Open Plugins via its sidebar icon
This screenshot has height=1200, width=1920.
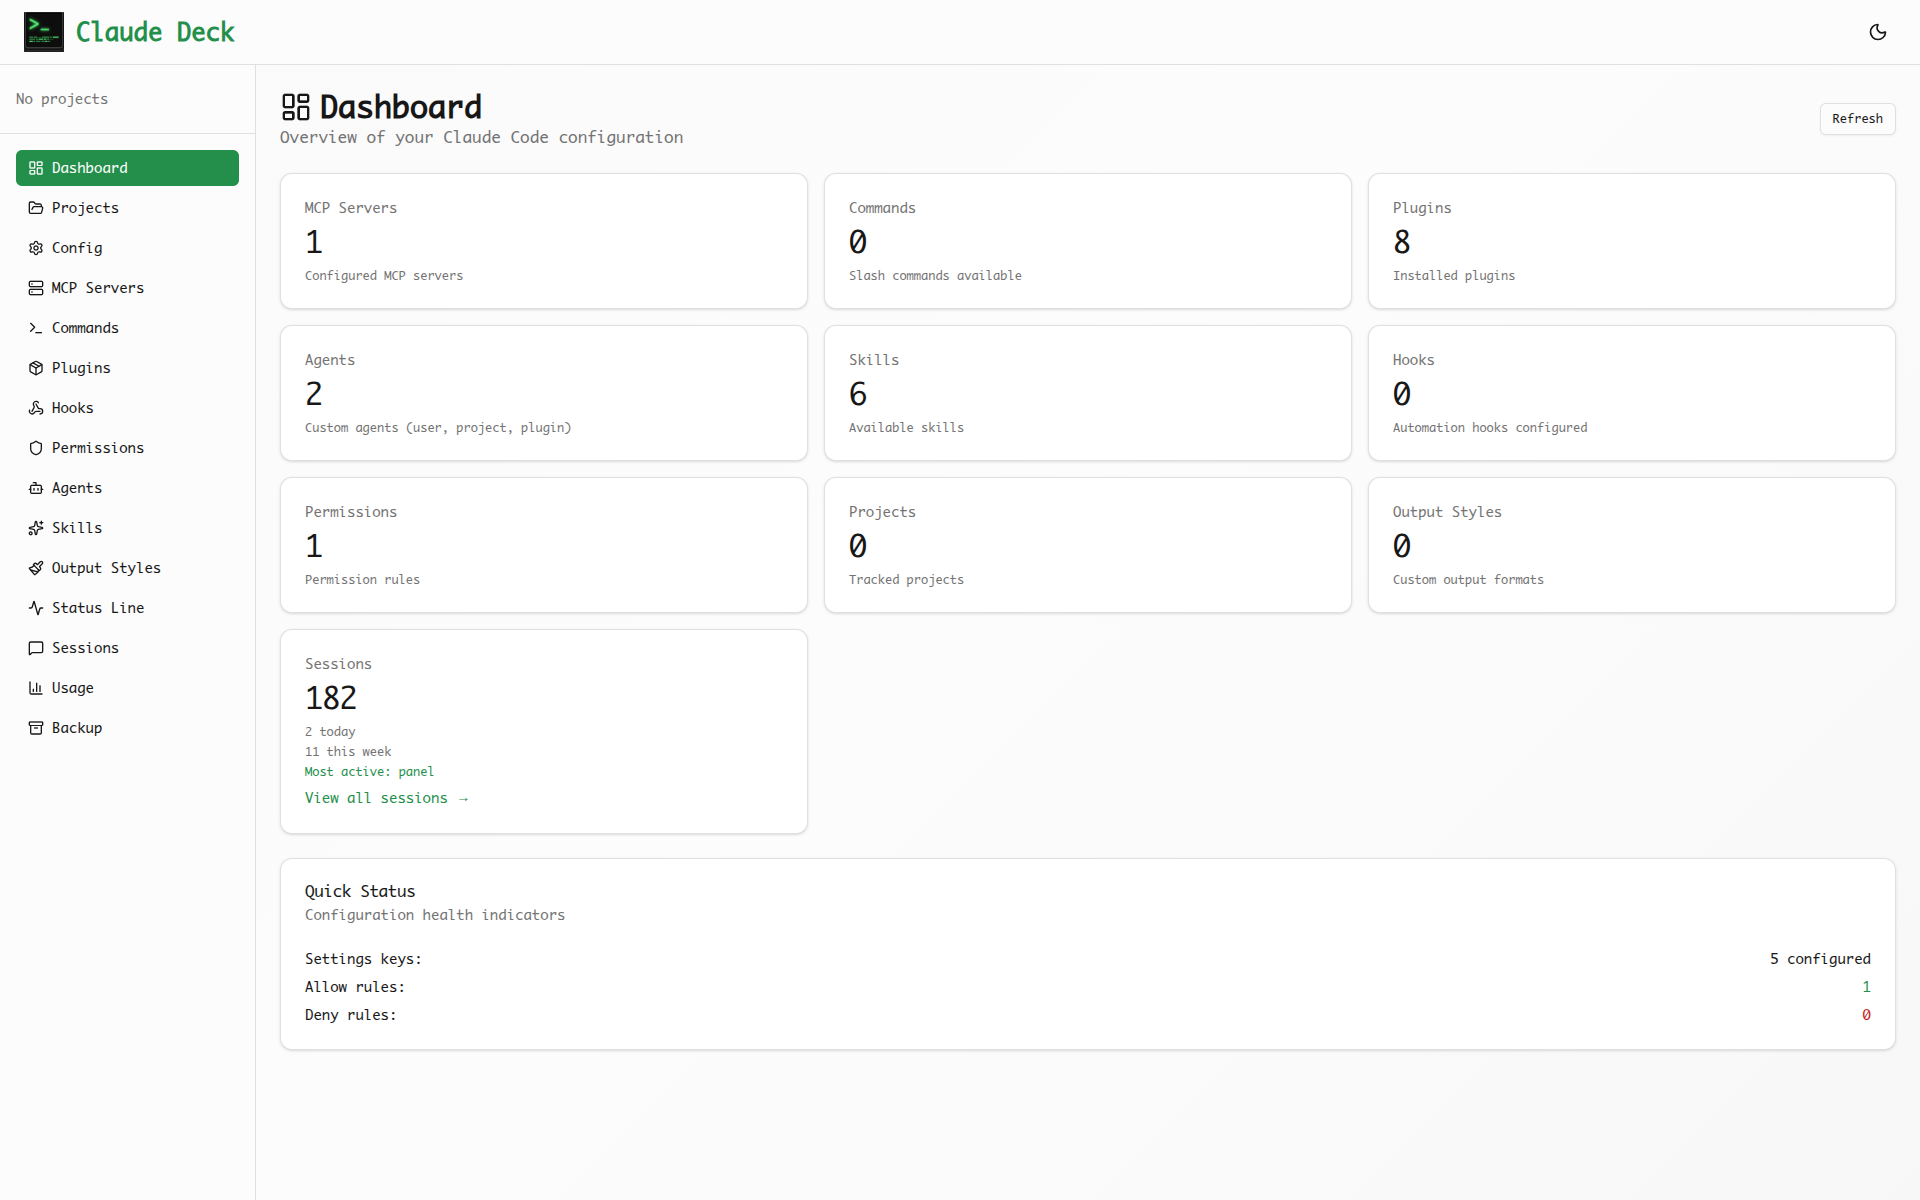pyautogui.click(x=35, y=367)
